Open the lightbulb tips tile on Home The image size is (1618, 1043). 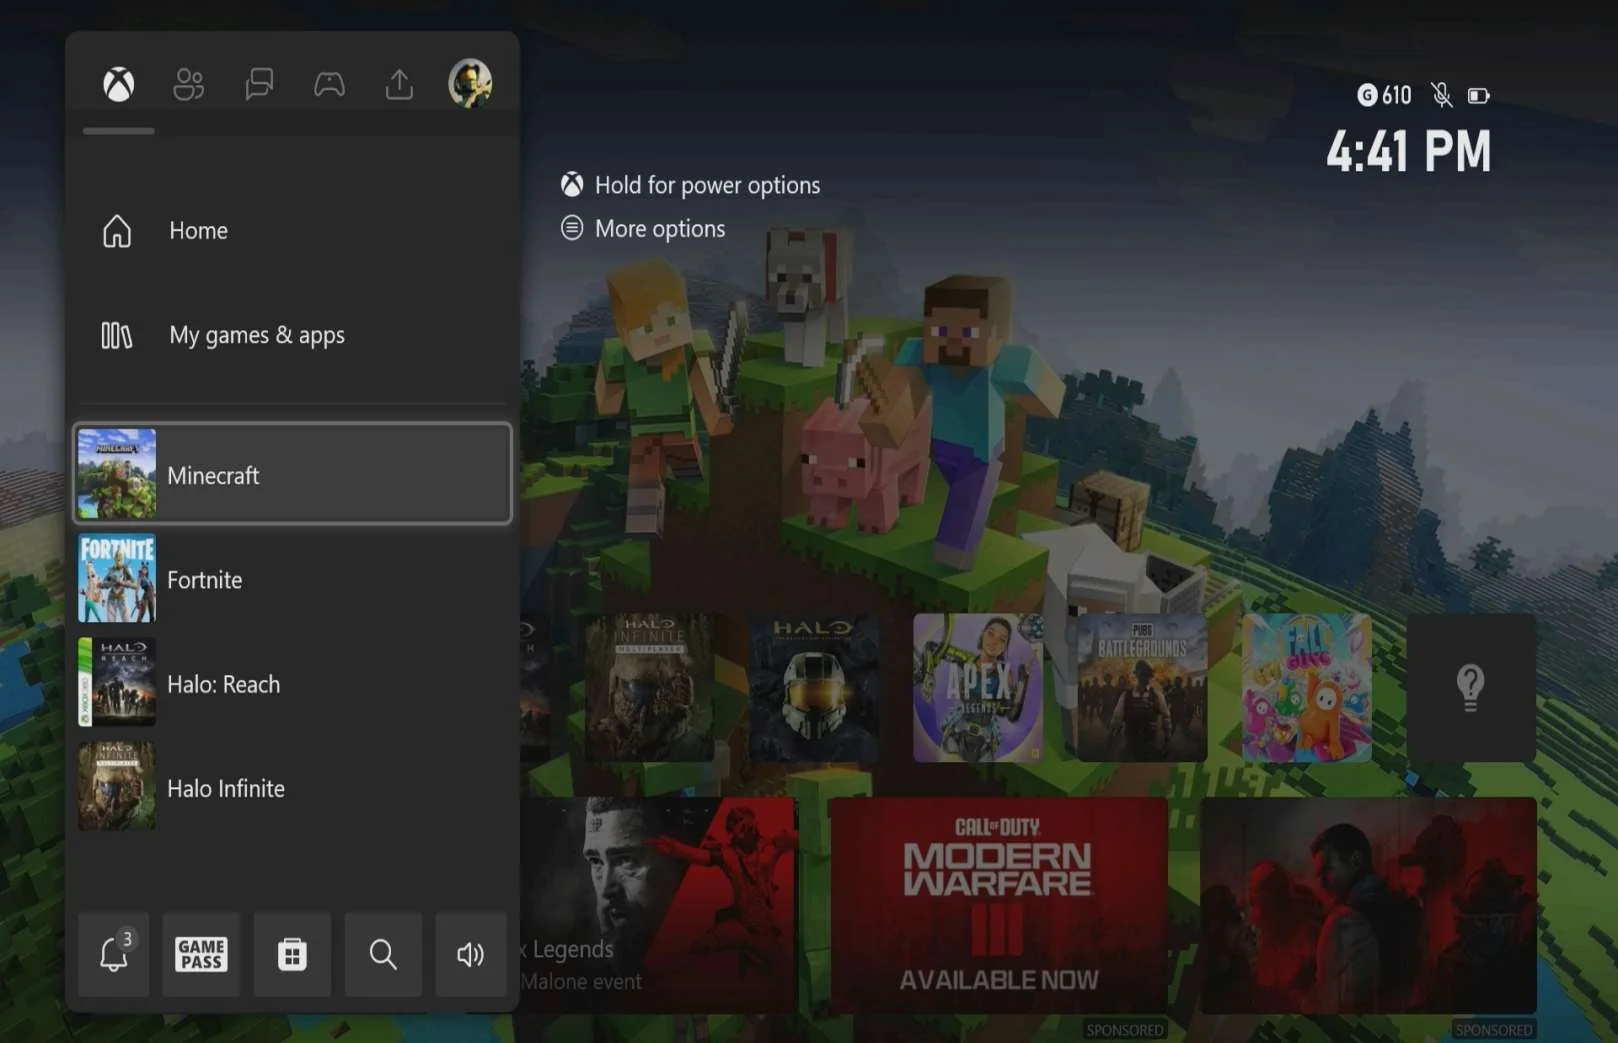point(1471,688)
